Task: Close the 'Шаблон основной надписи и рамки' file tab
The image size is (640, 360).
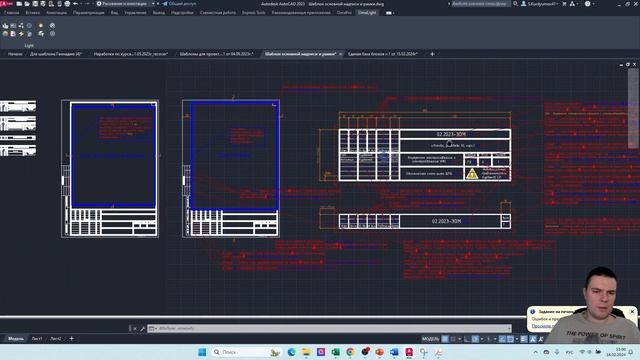Action: [x=340, y=54]
